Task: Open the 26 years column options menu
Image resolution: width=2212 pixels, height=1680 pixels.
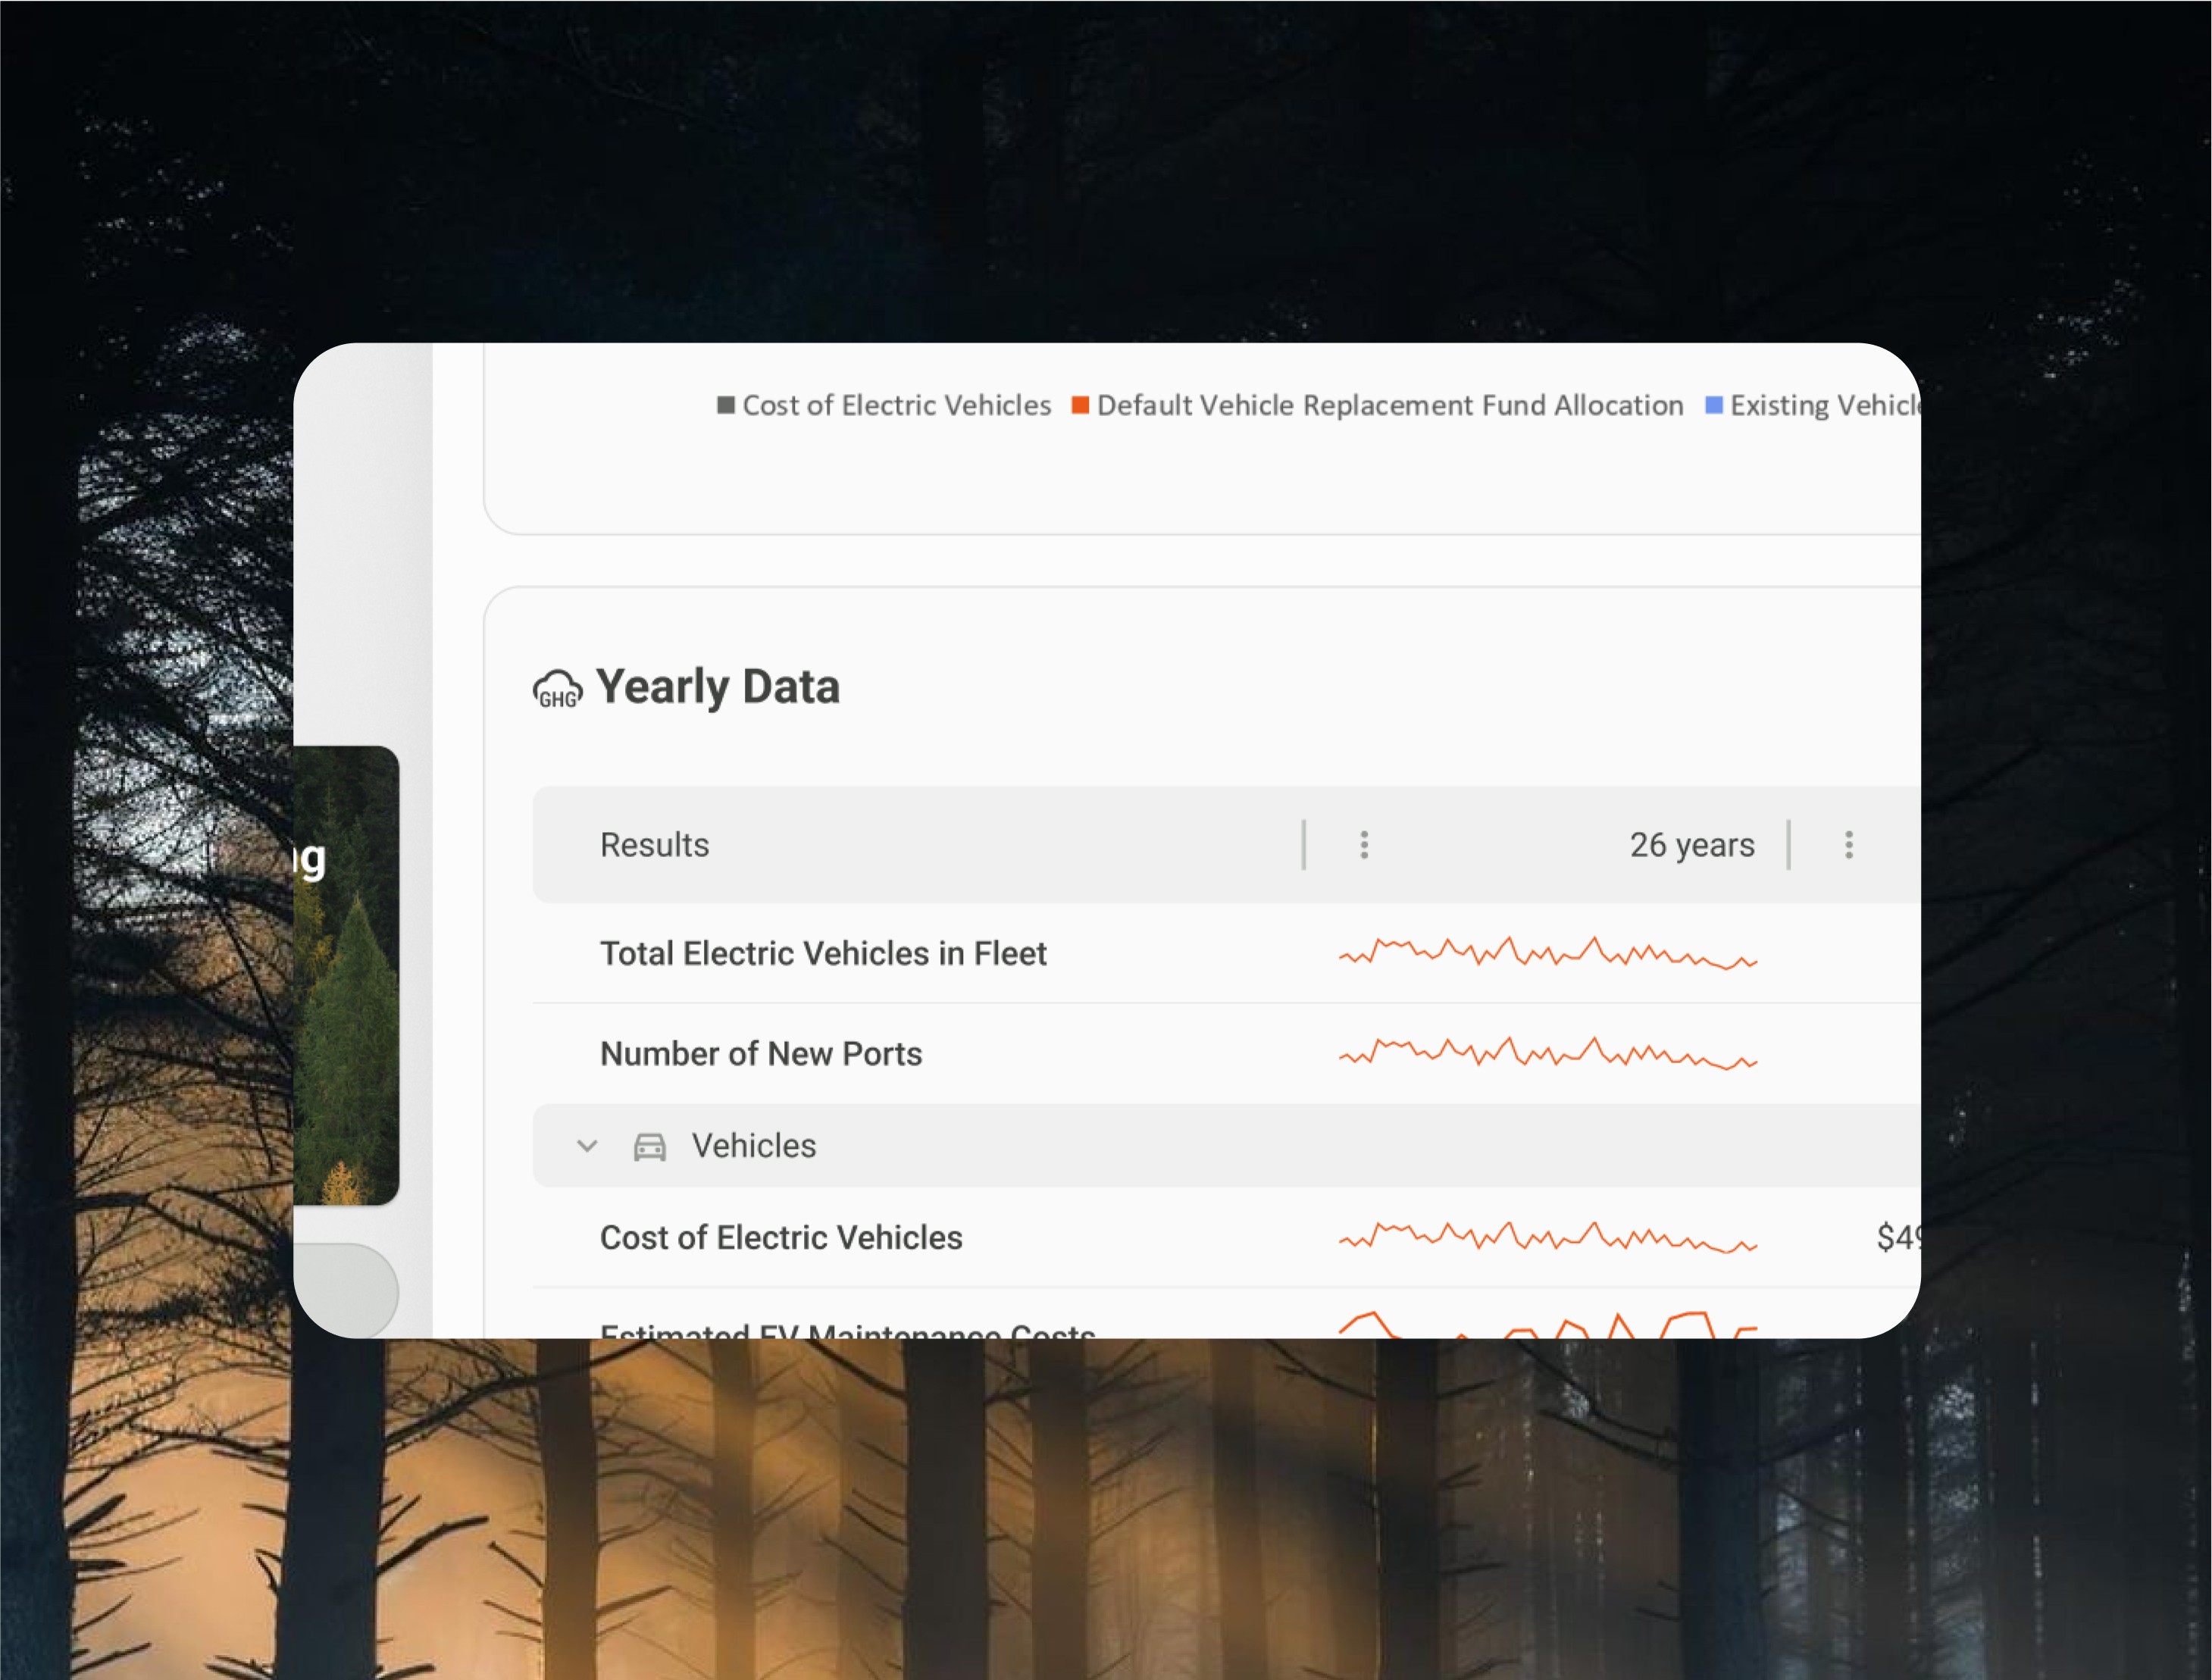Action: (x=1848, y=845)
